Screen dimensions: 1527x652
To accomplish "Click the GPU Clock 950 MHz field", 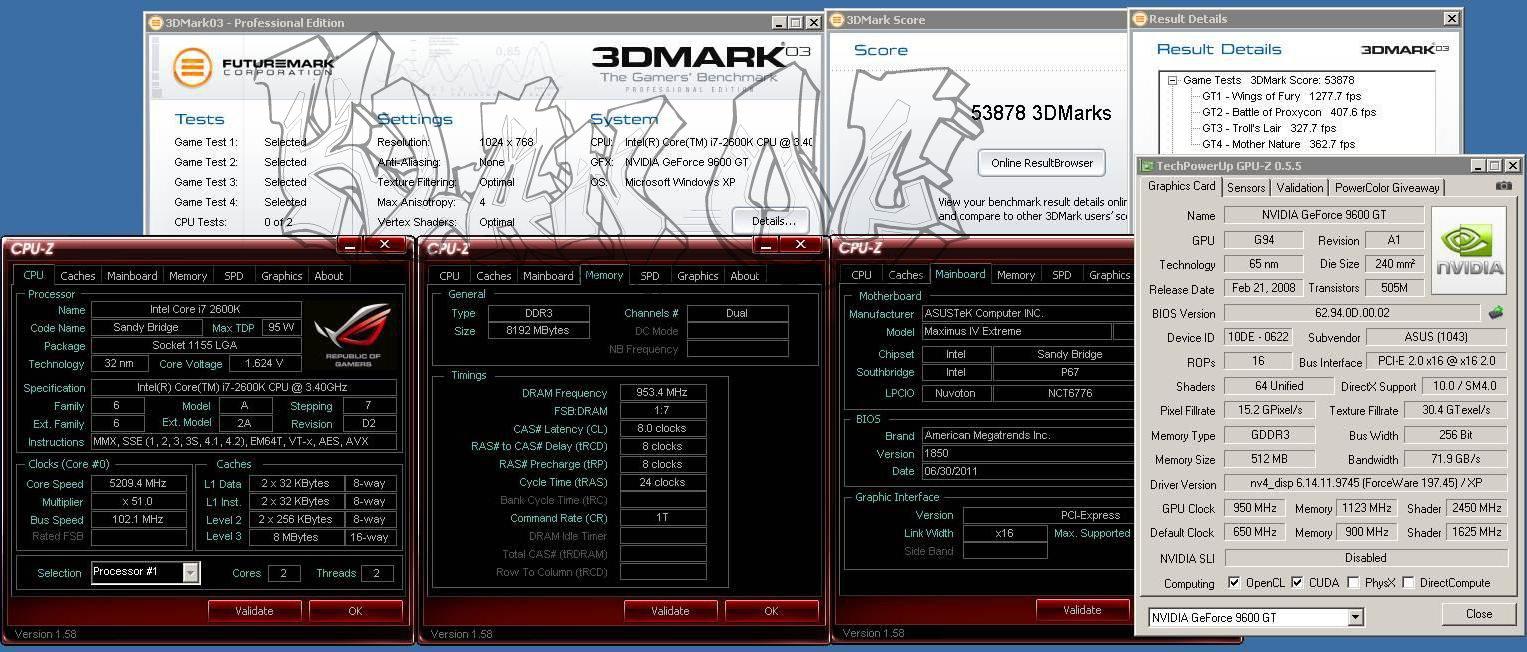I will pyautogui.click(x=1254, y=508).
